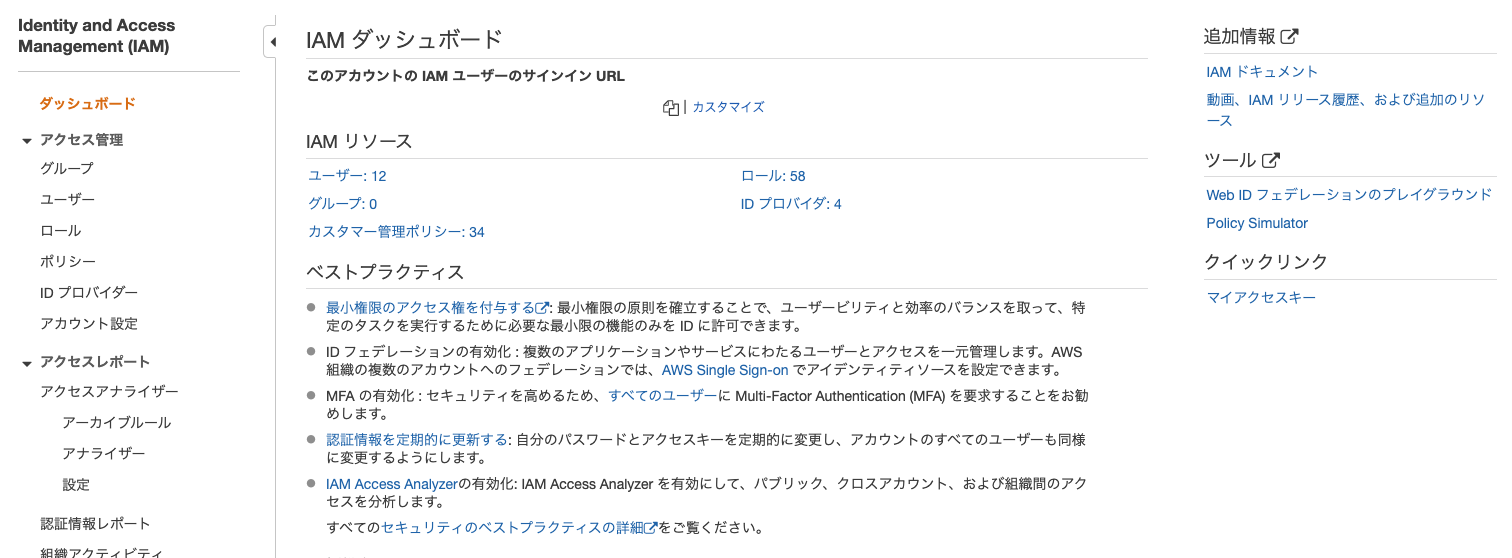Open 最小権限のアクセス権を付与する external link
This screenshot has height=558, width=1512.
coord(437,307)
